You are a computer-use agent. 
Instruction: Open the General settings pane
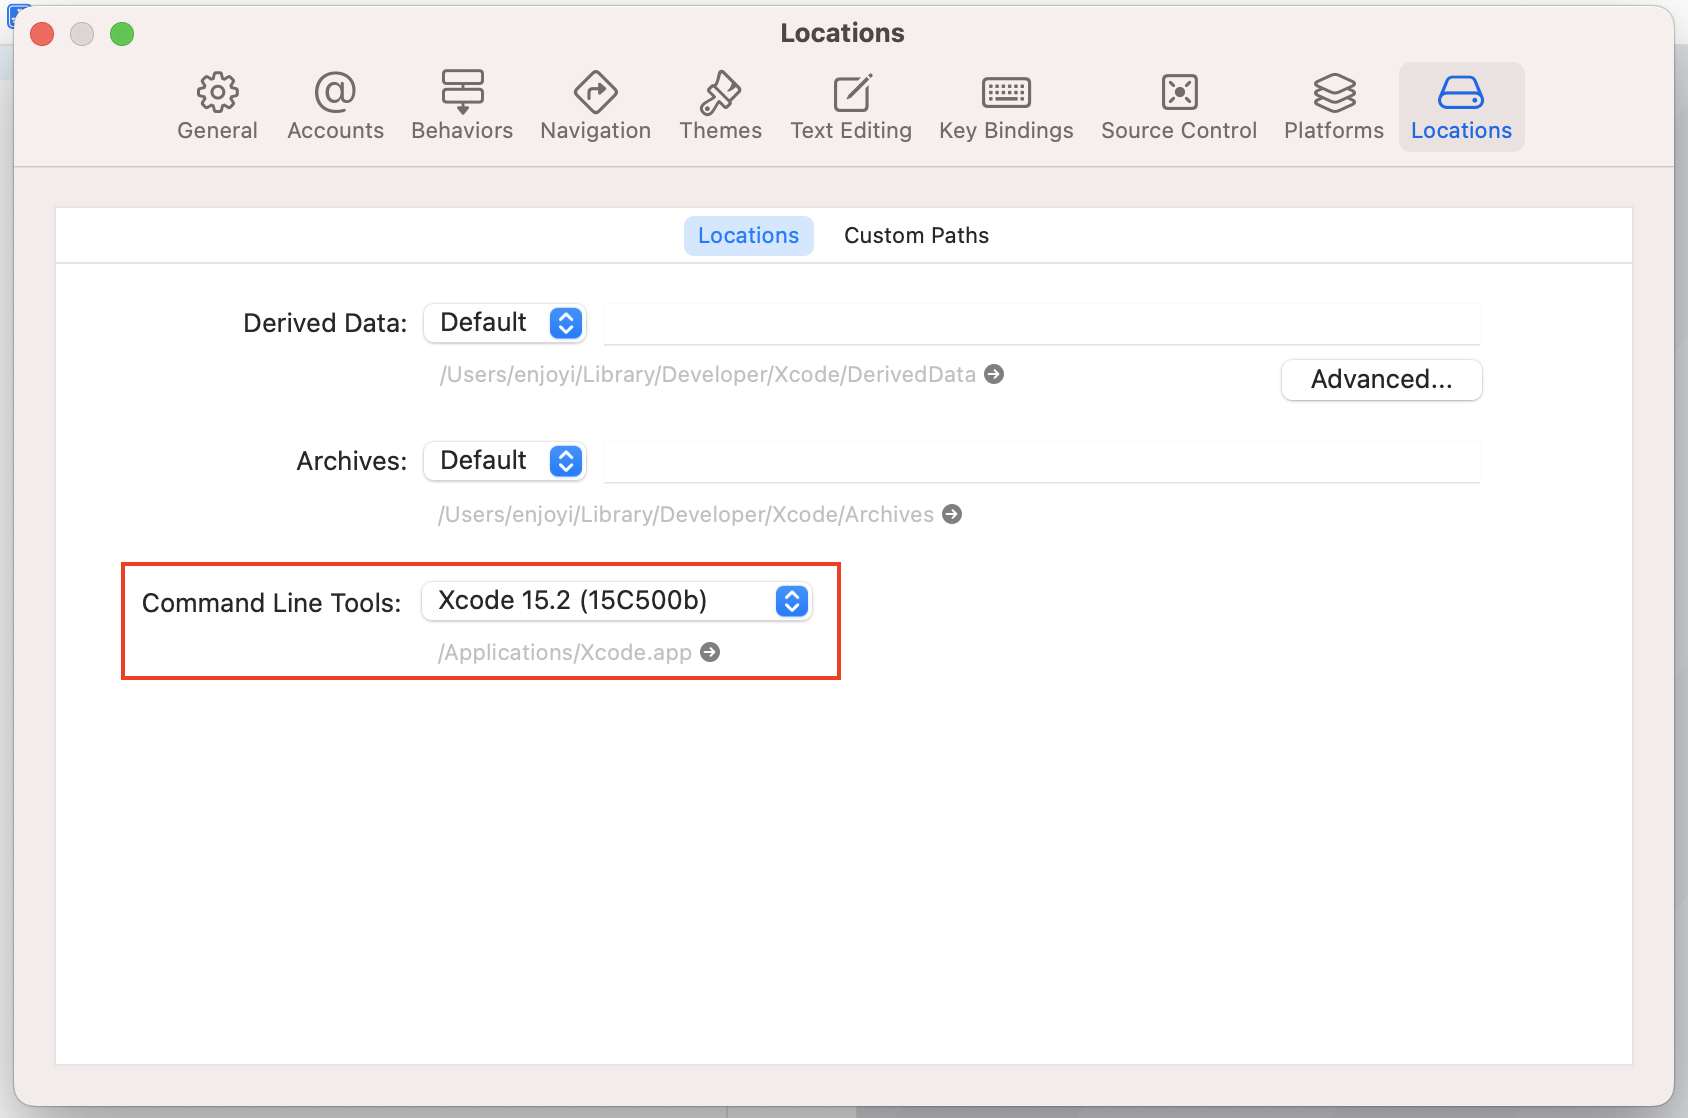pos(217,107)
